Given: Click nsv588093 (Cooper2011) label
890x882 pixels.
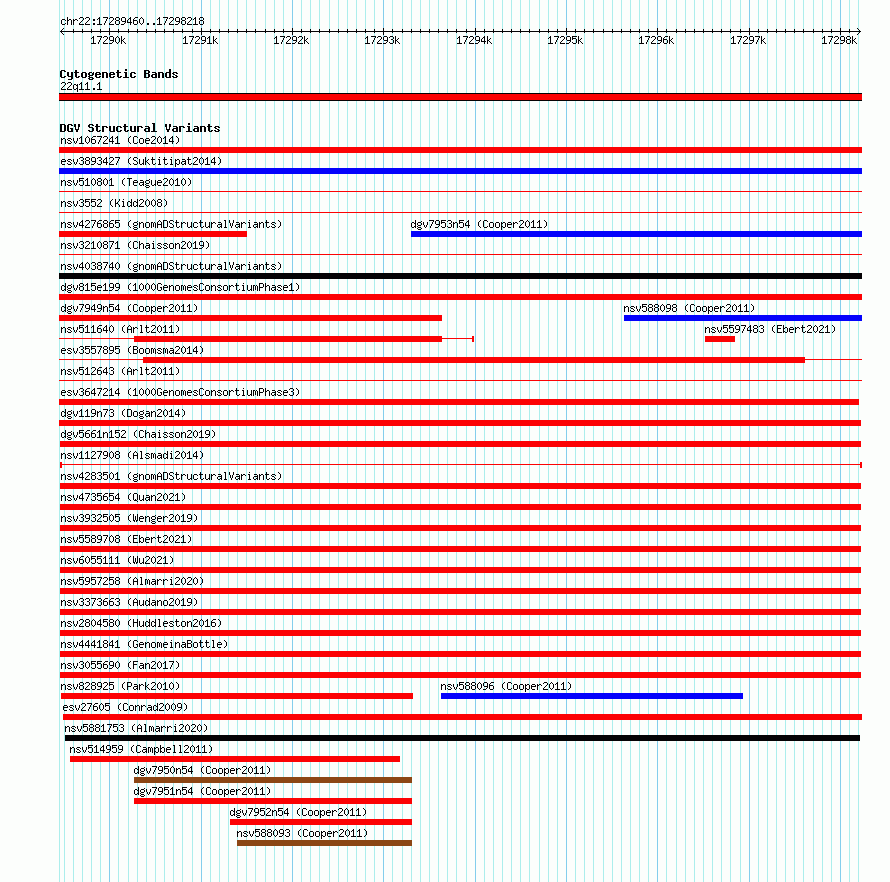Looking at the screenshot, I should click(302, 833).
